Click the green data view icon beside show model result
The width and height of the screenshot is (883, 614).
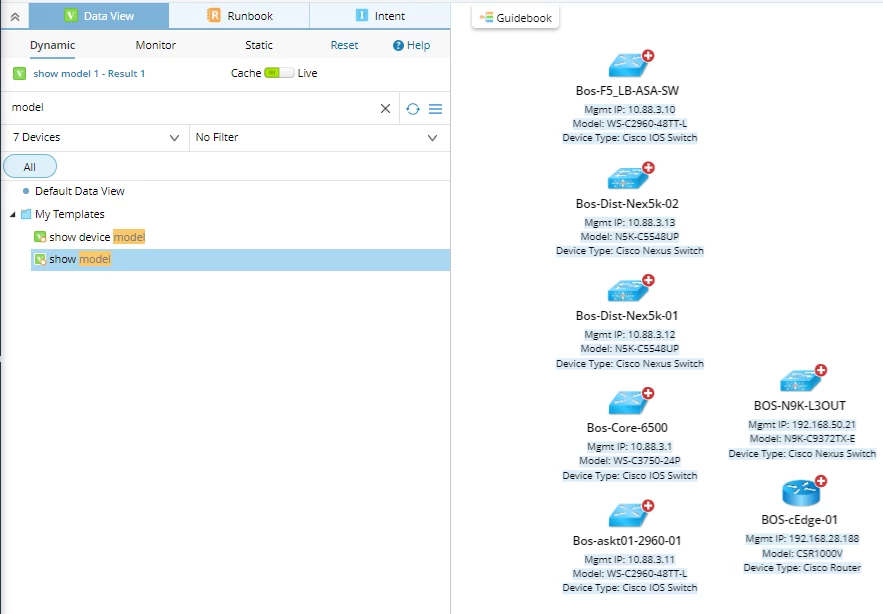tap(19, 73)
